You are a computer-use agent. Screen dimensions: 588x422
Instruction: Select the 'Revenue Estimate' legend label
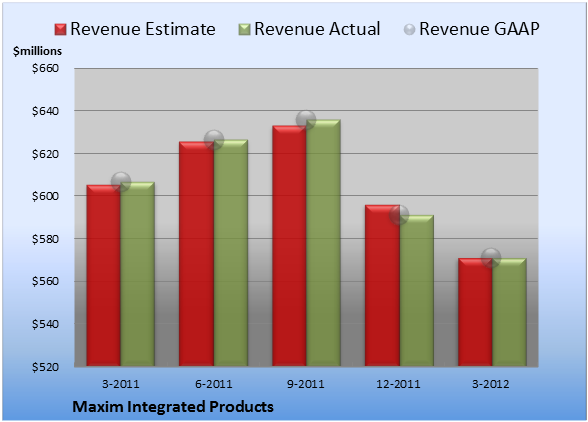click(x=143, y=29)
